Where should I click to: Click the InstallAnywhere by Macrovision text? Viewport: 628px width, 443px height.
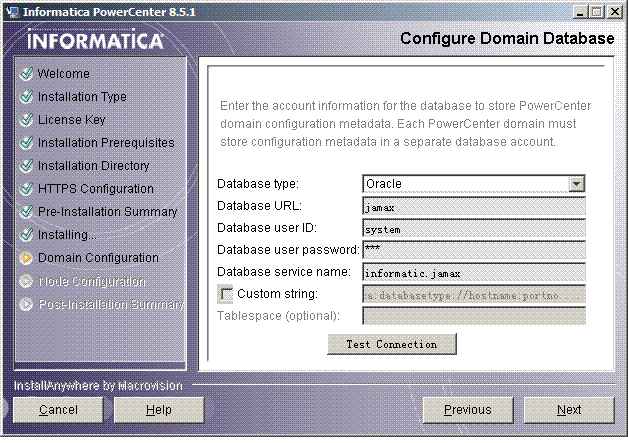pyautogui.click(x=98, y=386)
